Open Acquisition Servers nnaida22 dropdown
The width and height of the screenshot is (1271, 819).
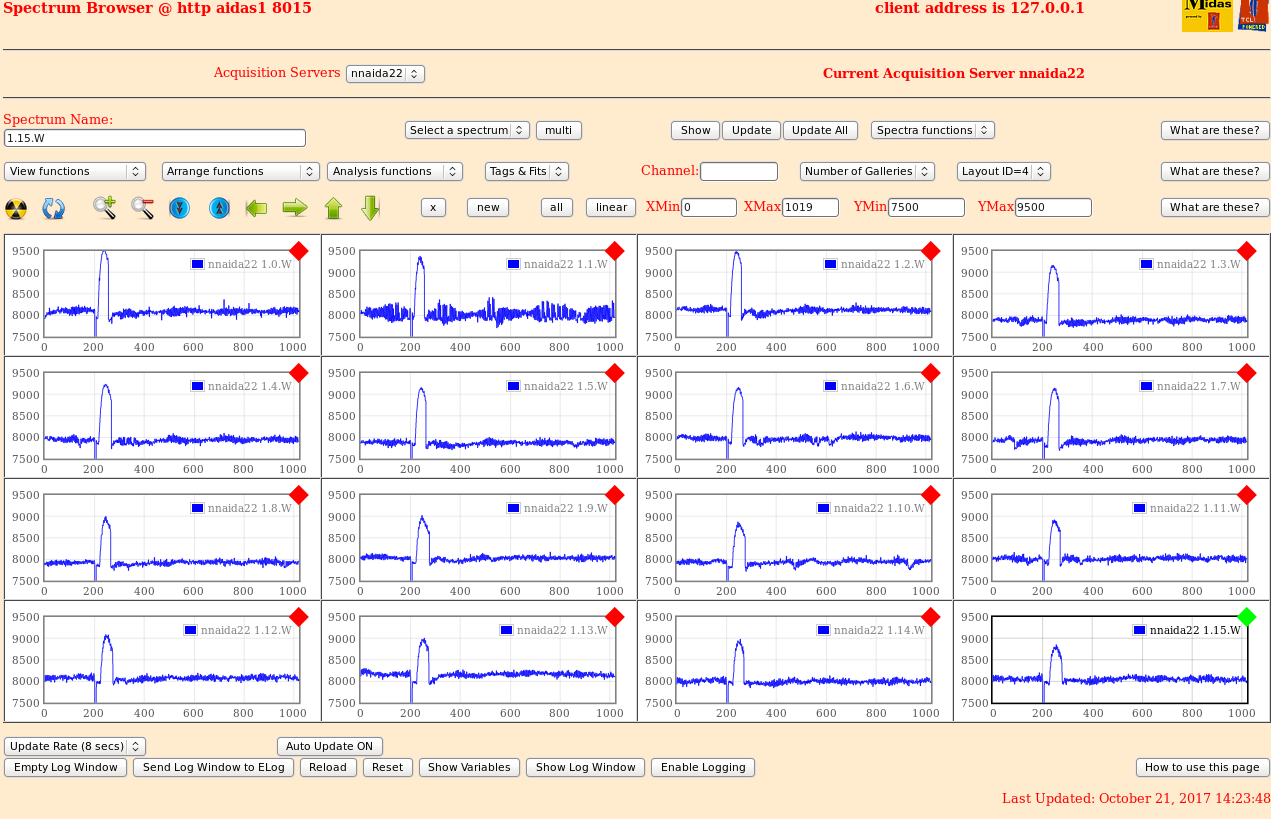385,73
